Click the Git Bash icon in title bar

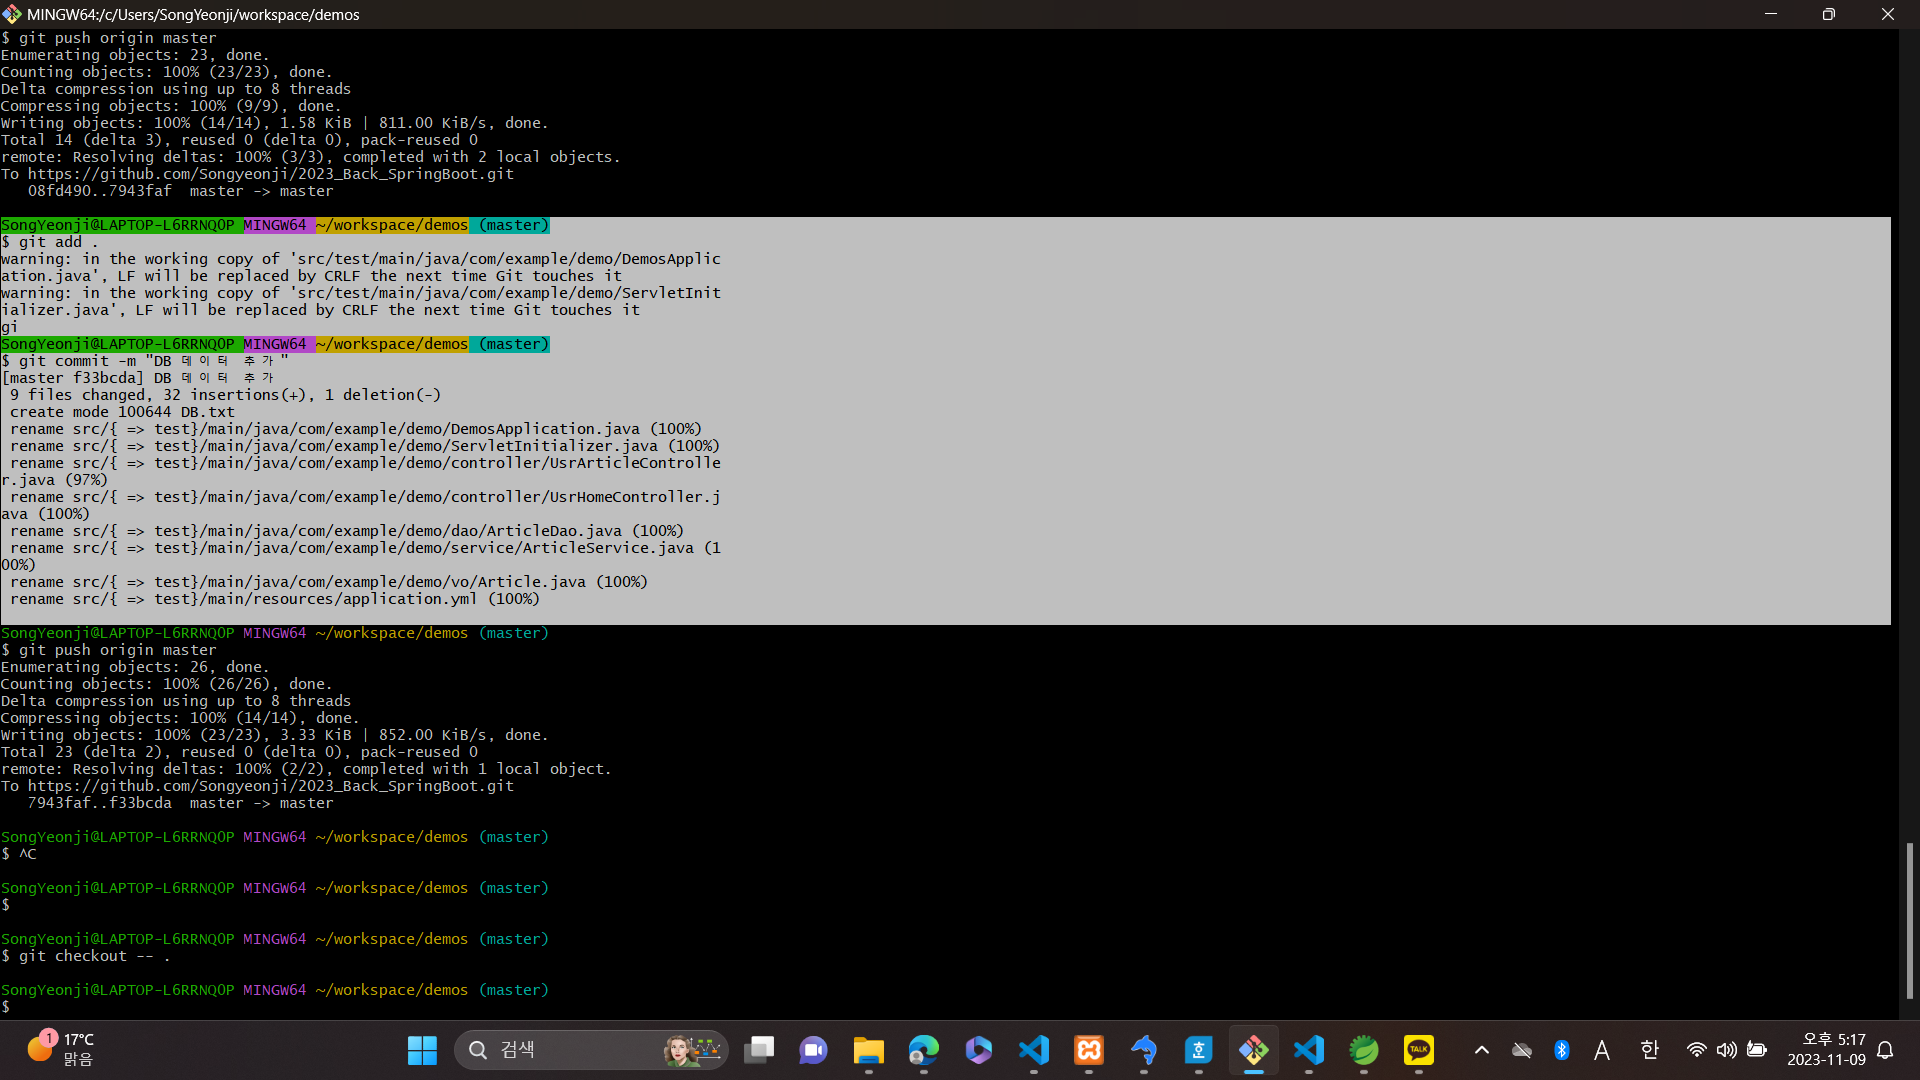(x=12, y=14)
